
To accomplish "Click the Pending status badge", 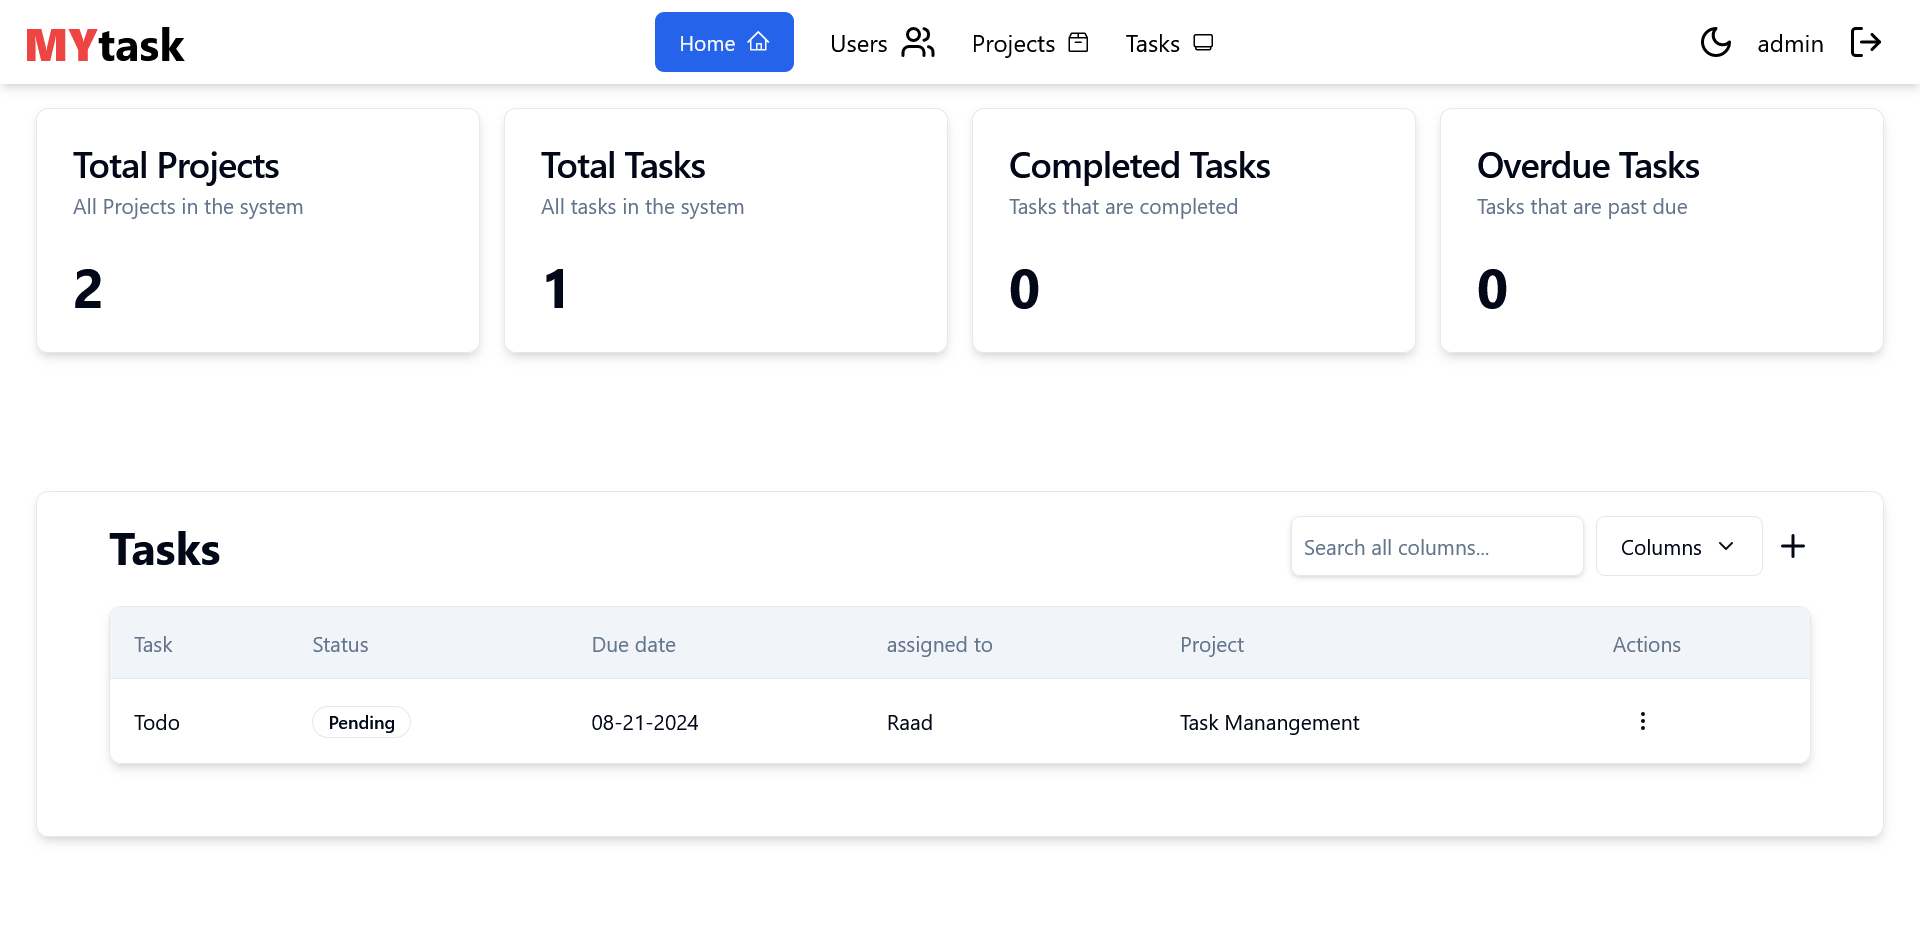I will tap(361, 723).
